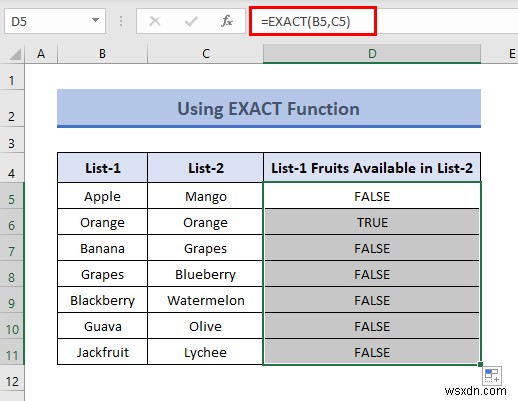Select row 11 header

coord(12,352)
